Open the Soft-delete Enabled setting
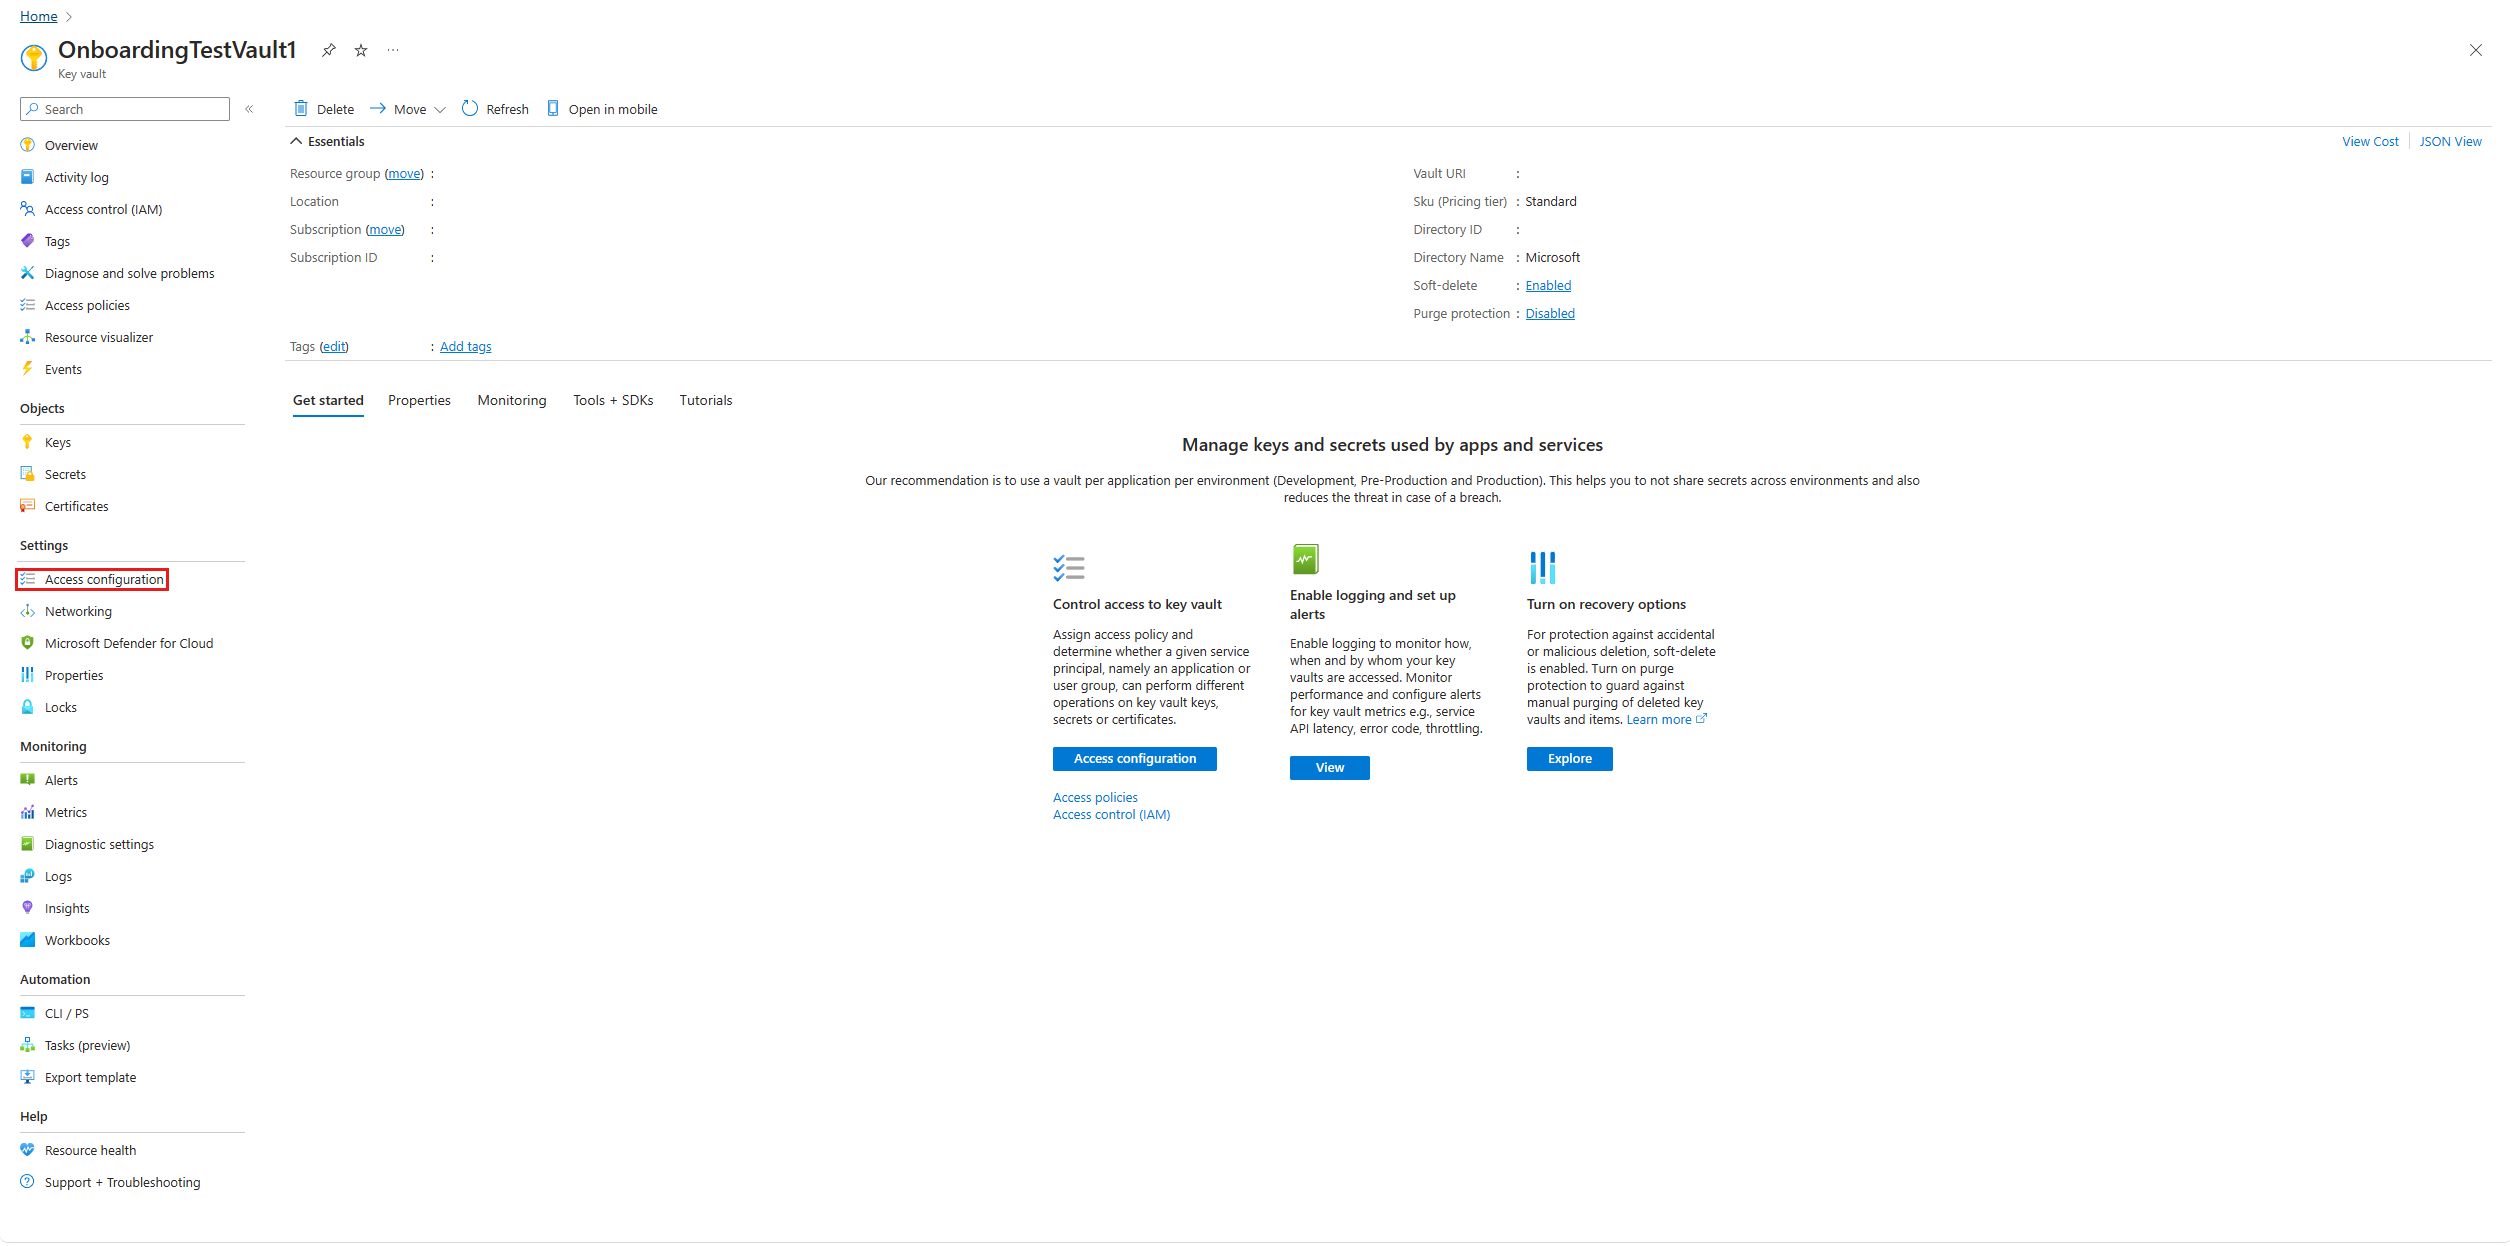Image resolution: width=2510 pixels, height=1246 pixels. pyautogui.click(x=1547, y=285)
